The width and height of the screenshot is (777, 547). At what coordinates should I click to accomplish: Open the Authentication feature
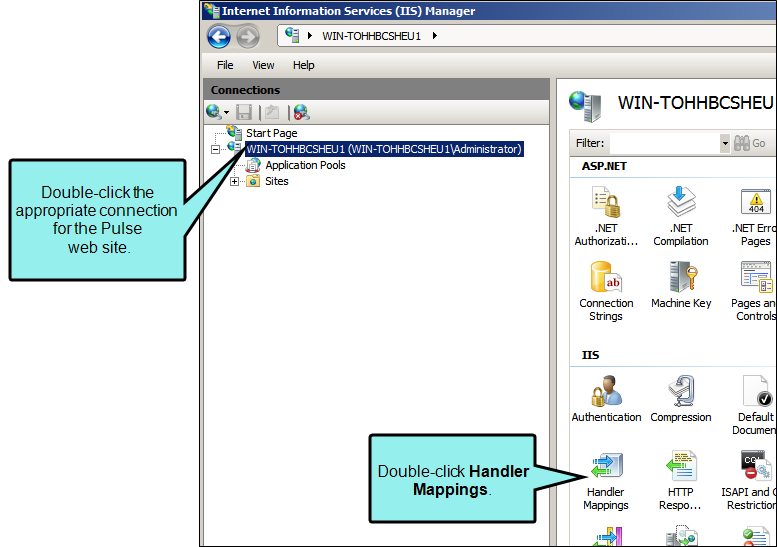coord(606,399)
